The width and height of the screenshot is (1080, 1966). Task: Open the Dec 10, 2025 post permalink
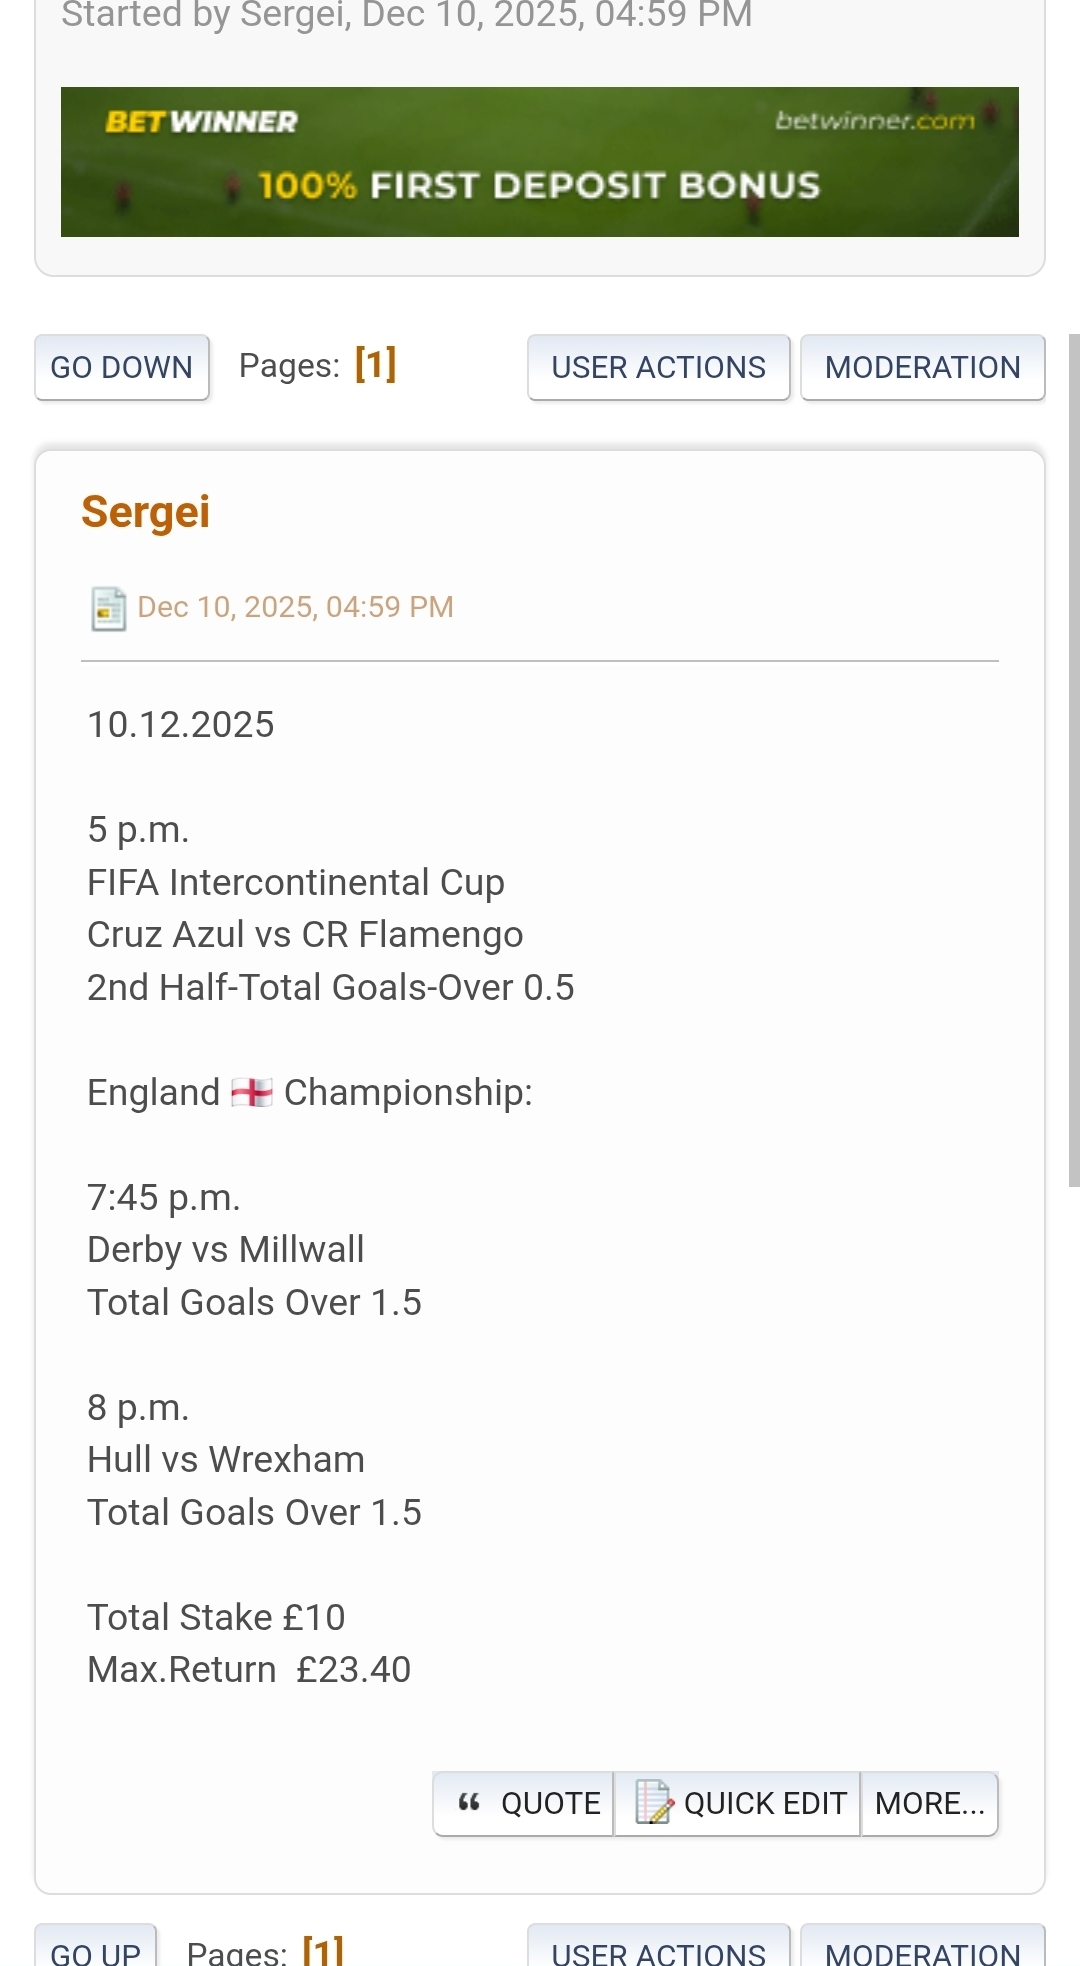point(295,607)
